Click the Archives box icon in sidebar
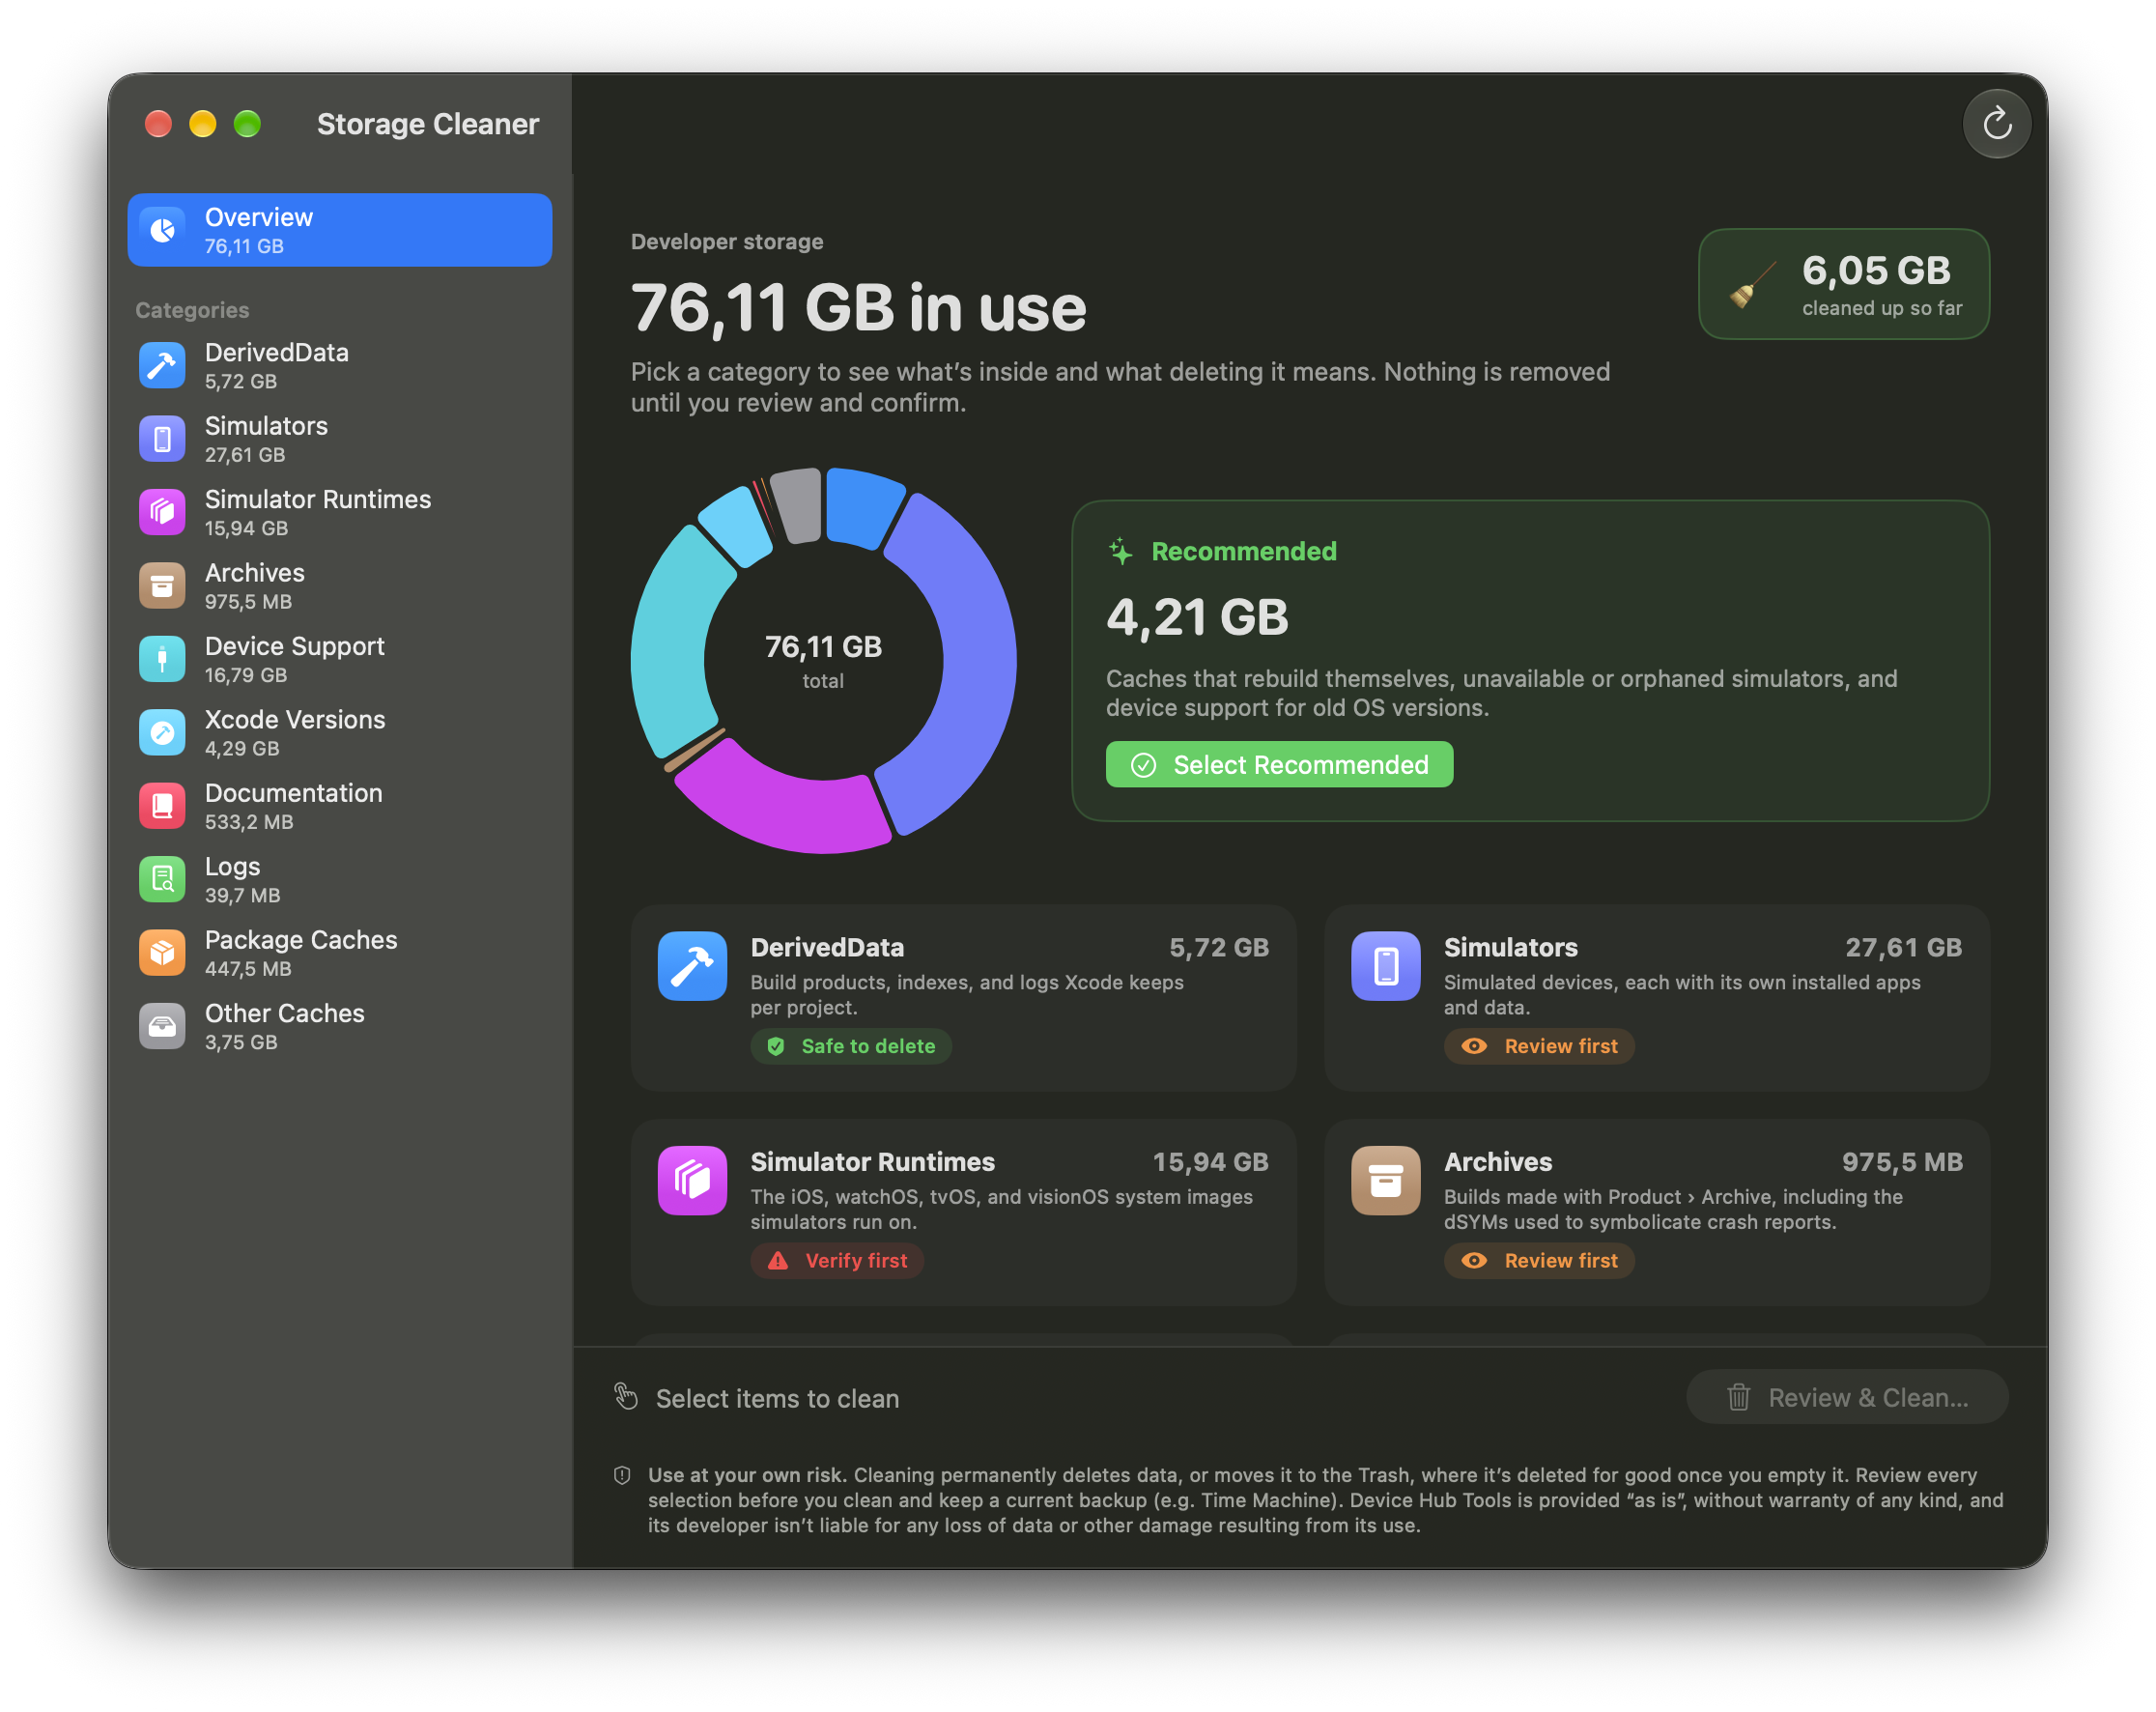The width and height of the screenshot is (2156, 1712). coord(162,586)
